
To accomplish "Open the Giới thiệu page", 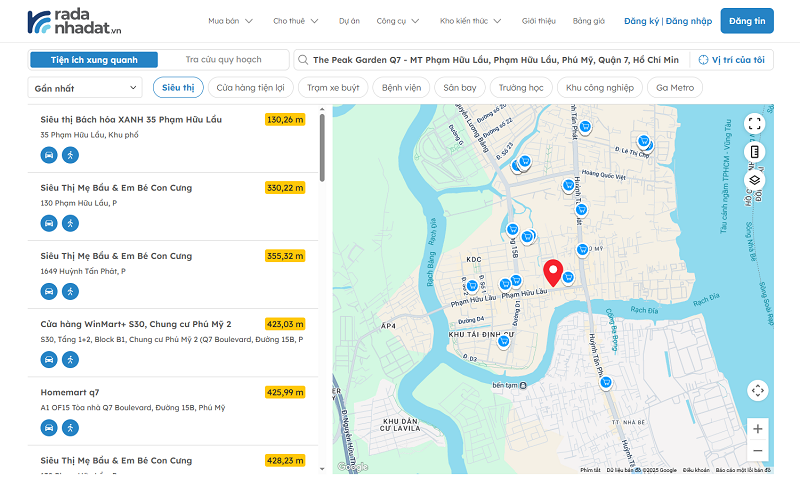I will click(x=538, y=21).
